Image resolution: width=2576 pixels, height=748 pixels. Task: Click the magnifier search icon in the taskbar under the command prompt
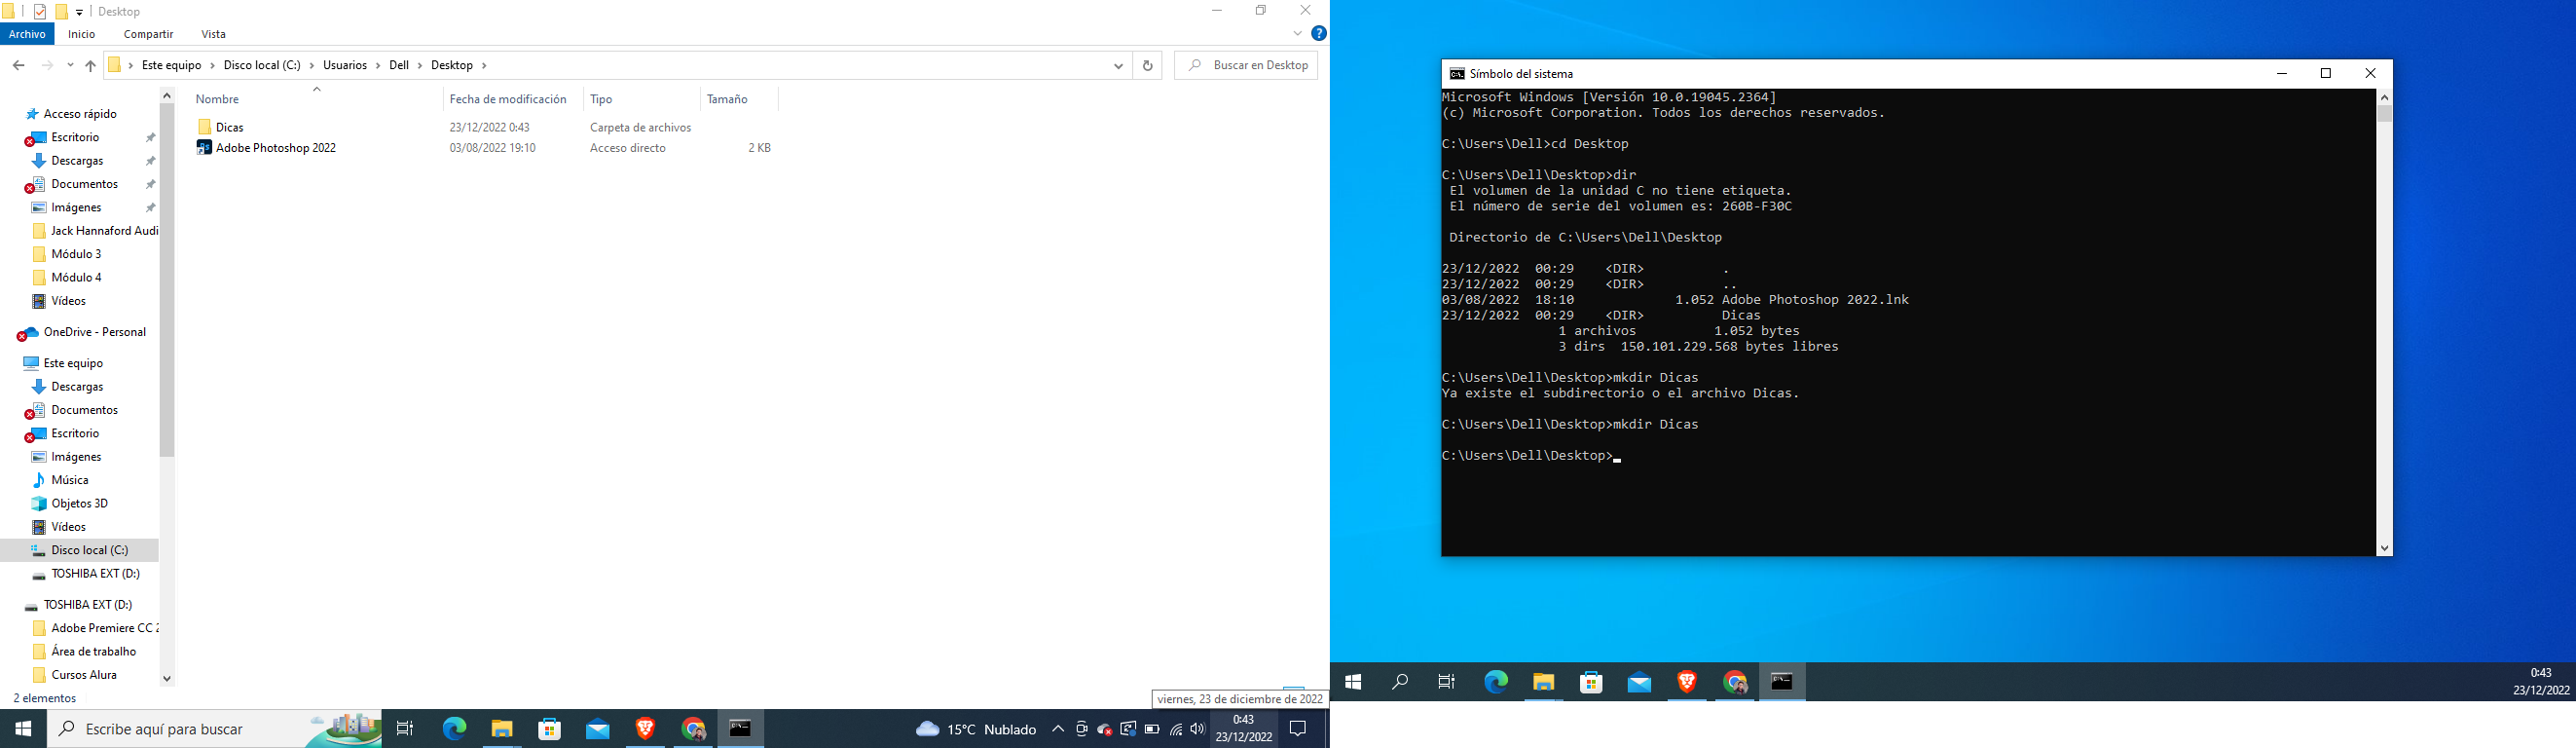(x=1400, y=682)
